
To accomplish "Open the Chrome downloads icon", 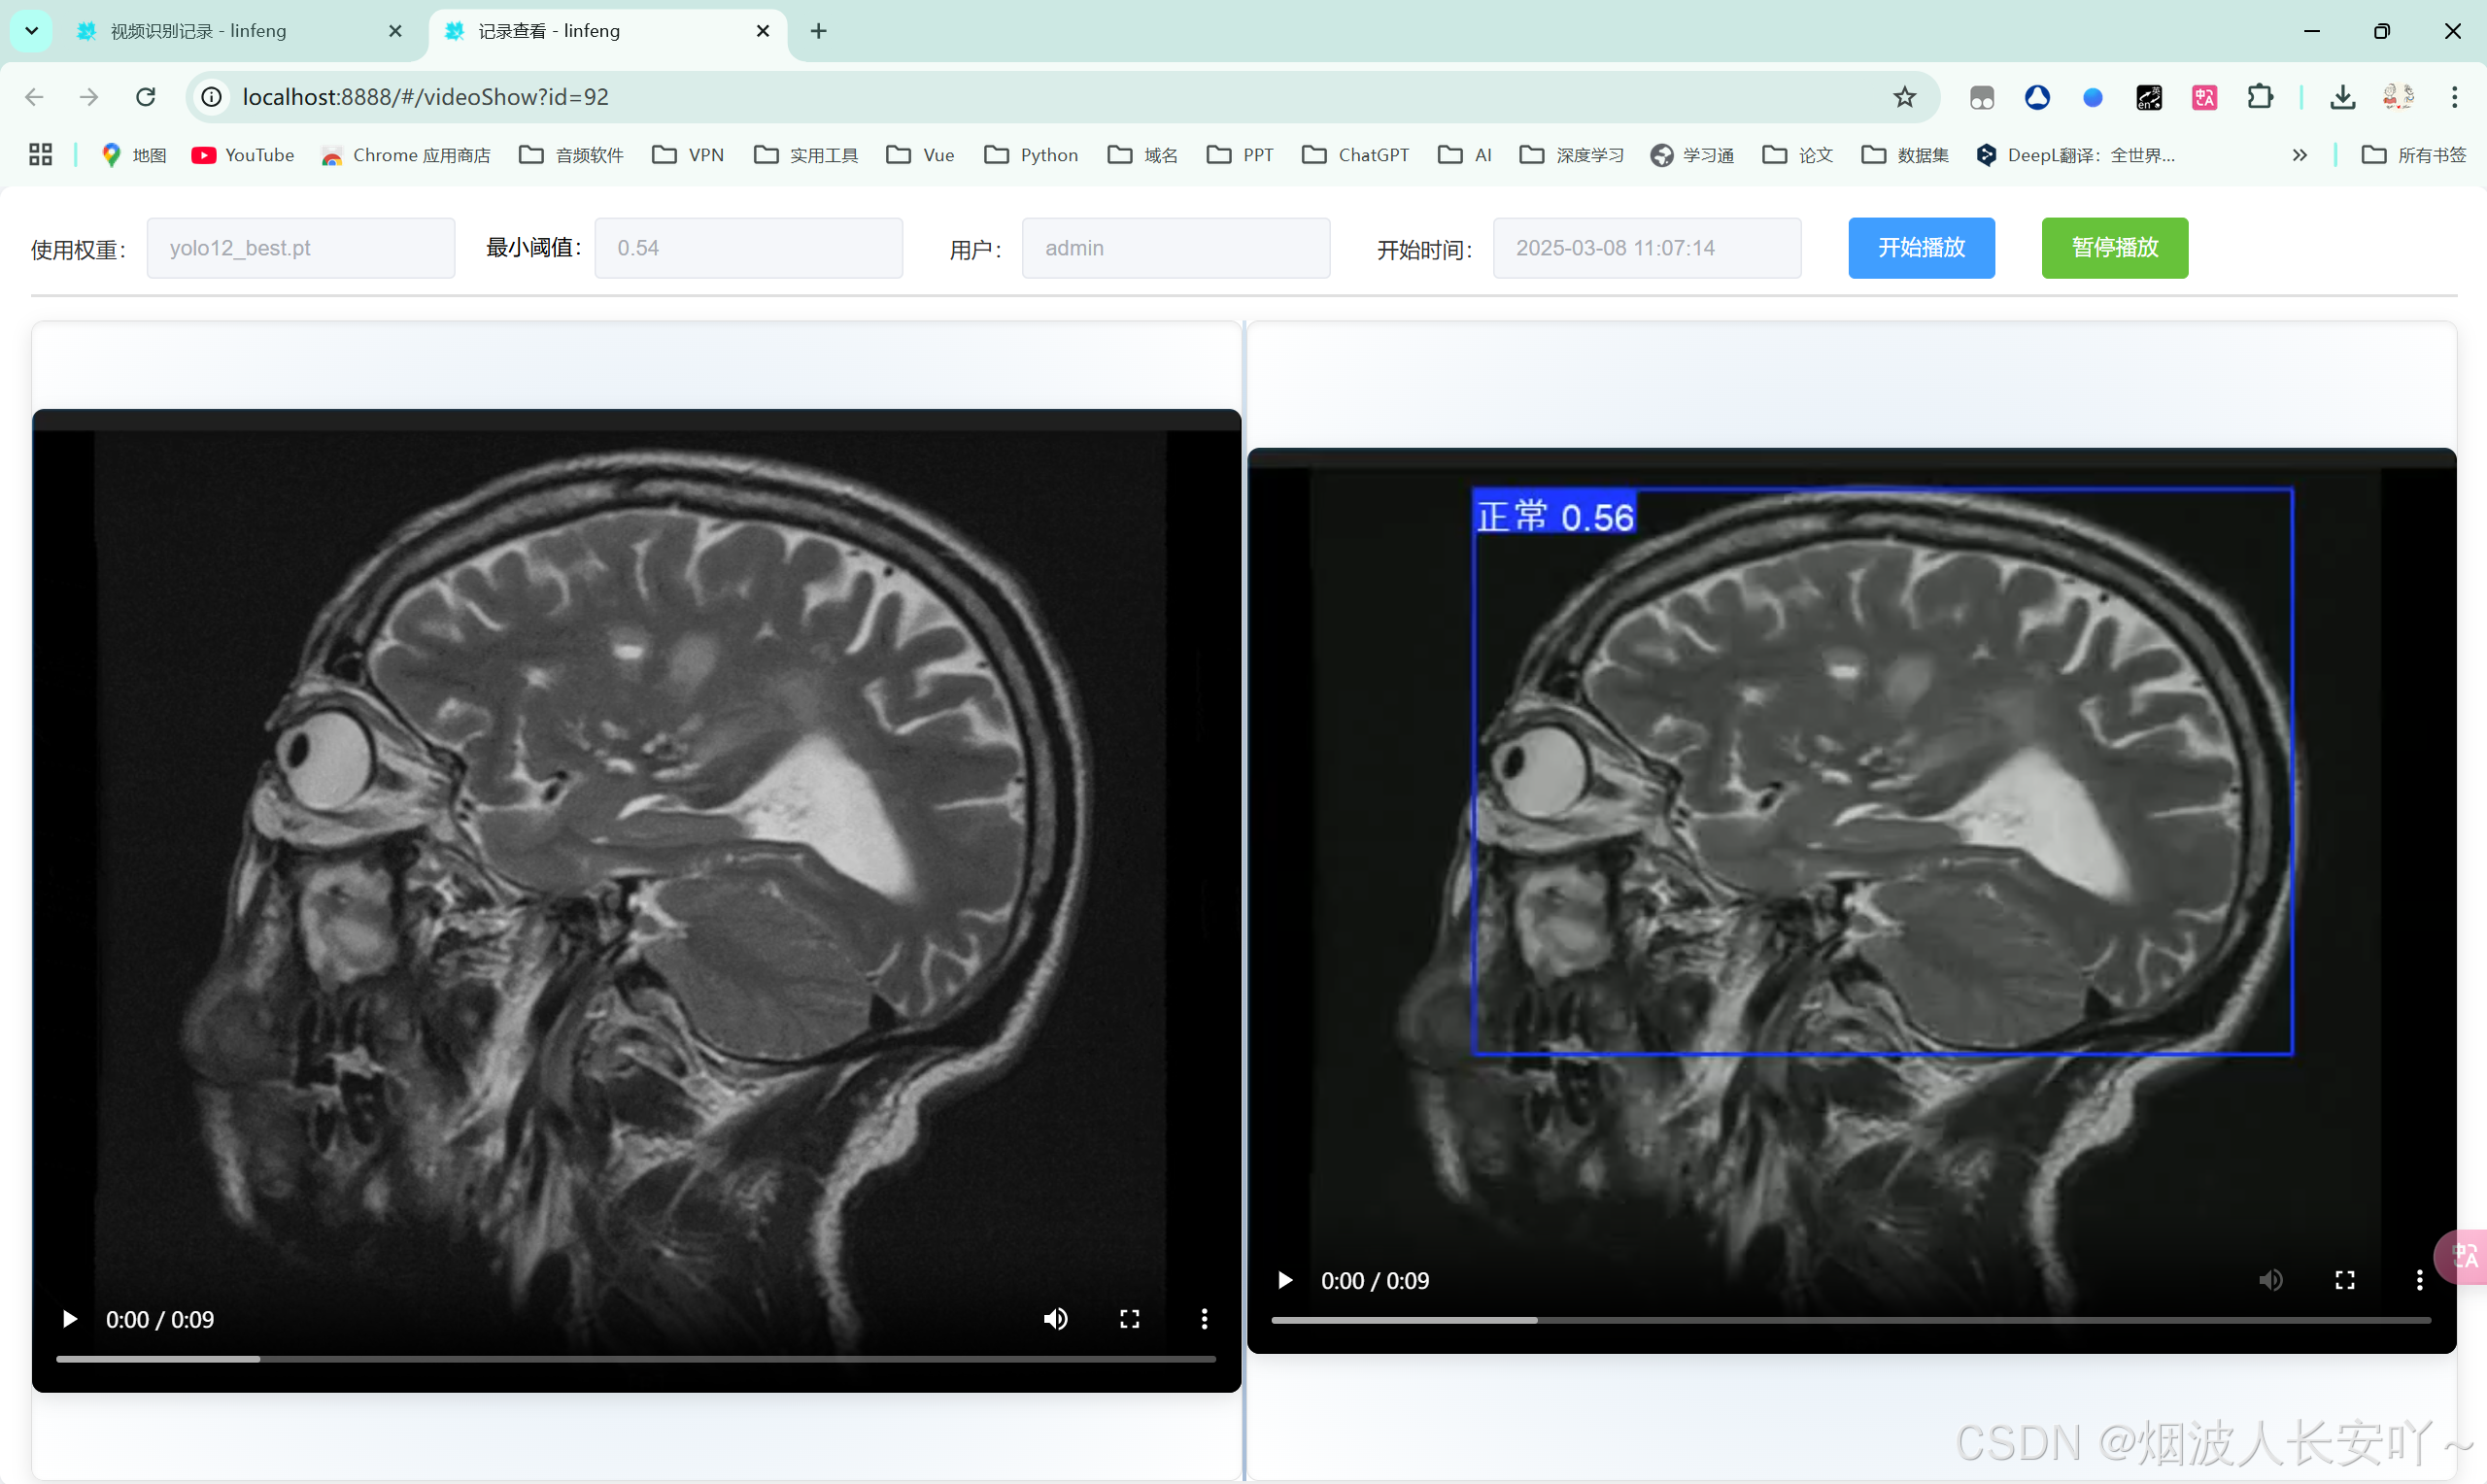I will 2342,97.
